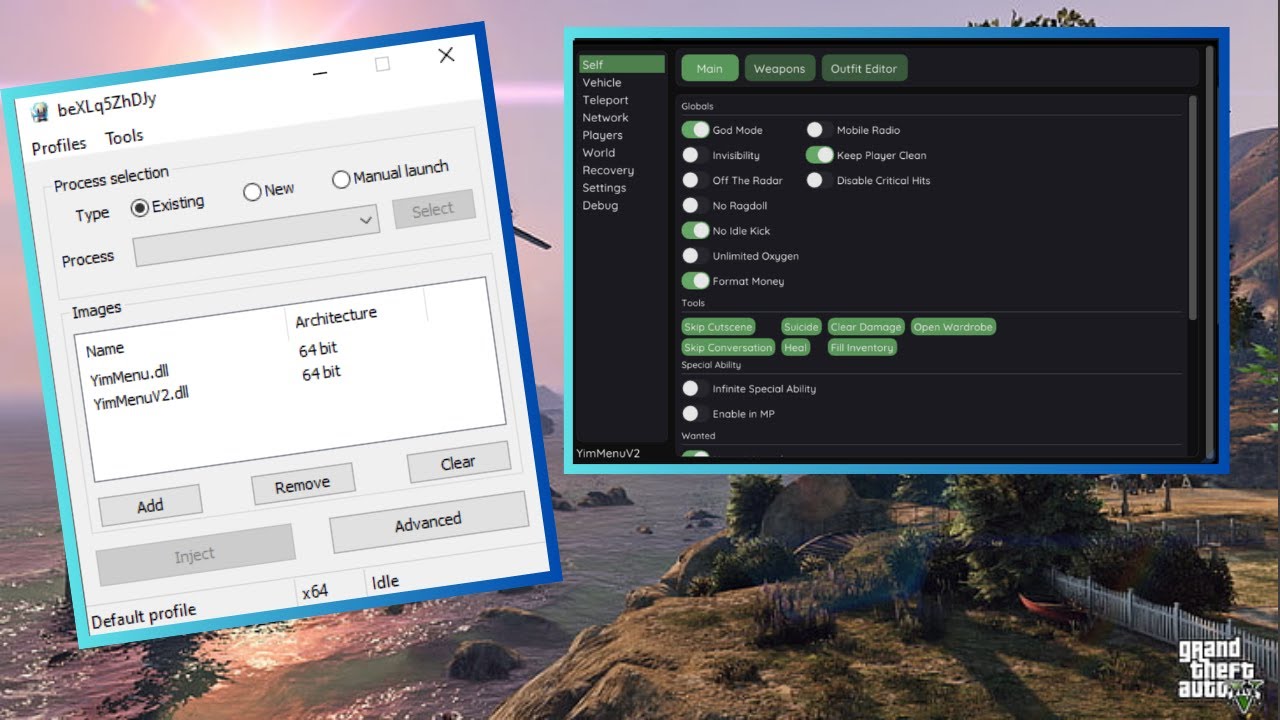Enable the Disable Critical Hits toggle
Image resolution: width=1280 pixels, height=720 pixels.
[x=820, y=180]
